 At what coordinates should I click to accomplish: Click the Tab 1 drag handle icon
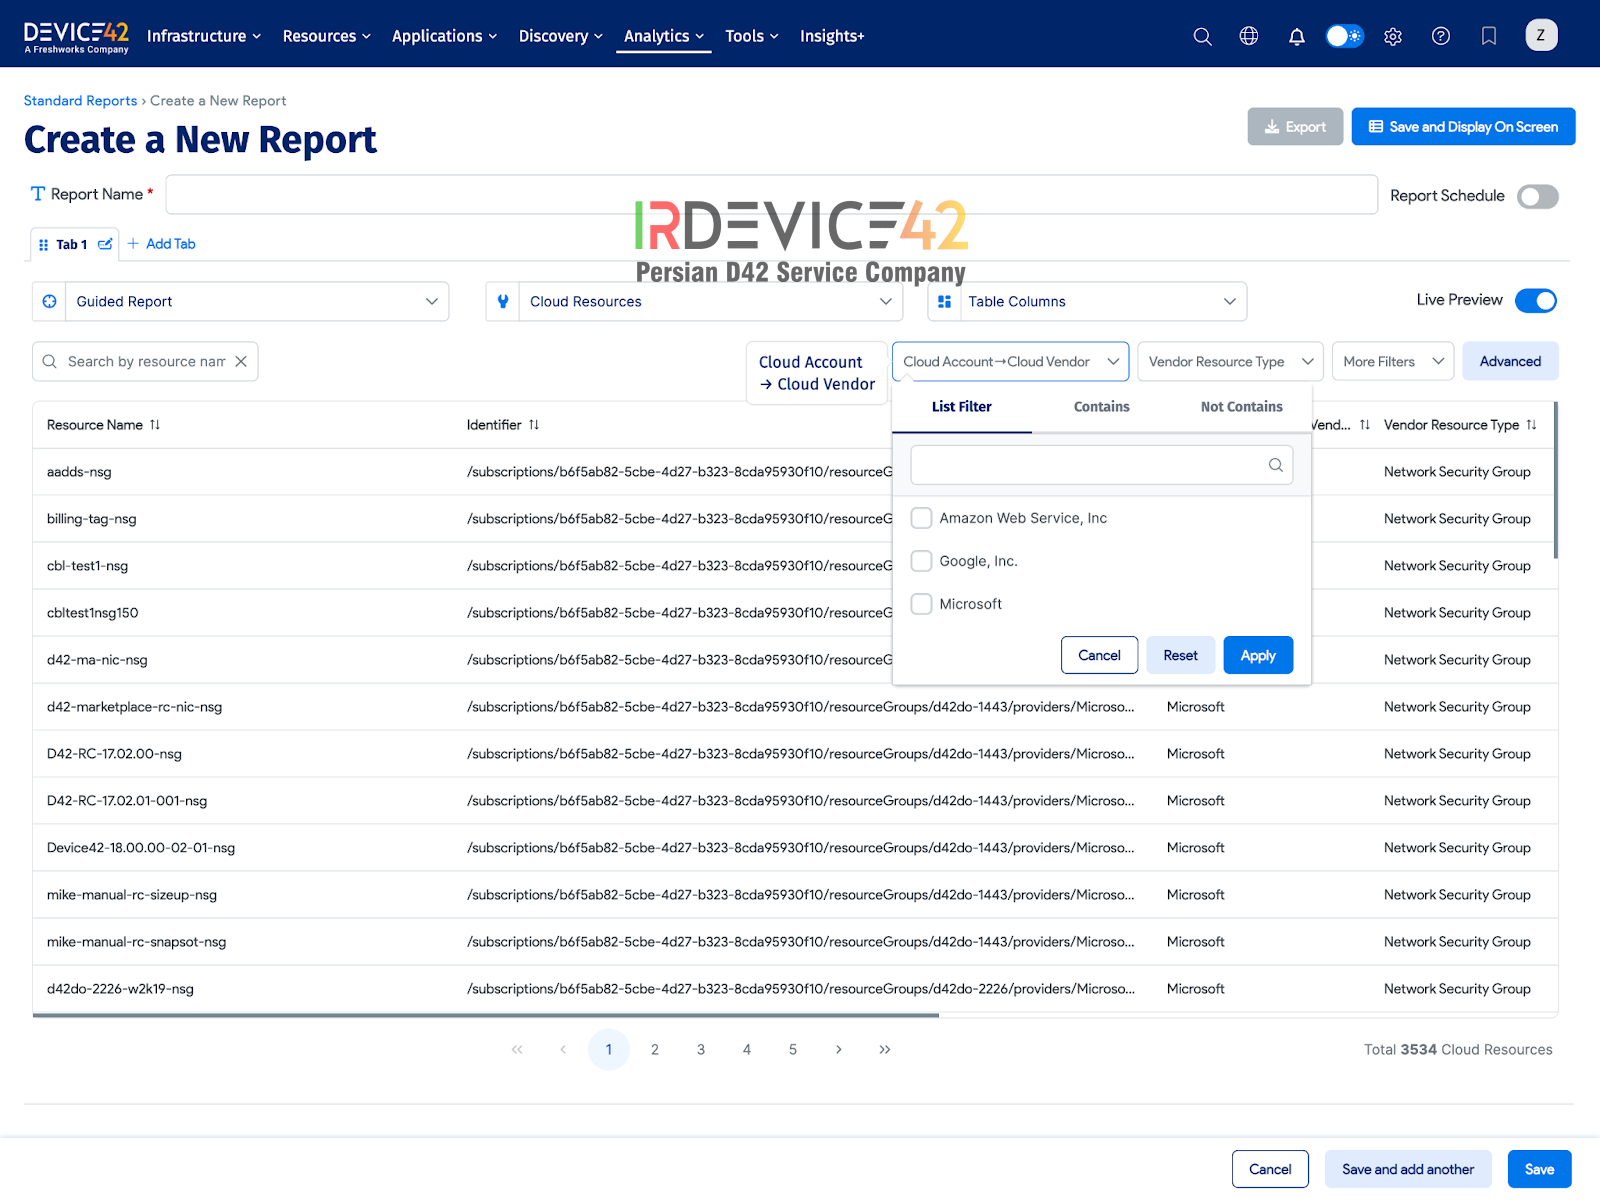click(x=43, y=245)
